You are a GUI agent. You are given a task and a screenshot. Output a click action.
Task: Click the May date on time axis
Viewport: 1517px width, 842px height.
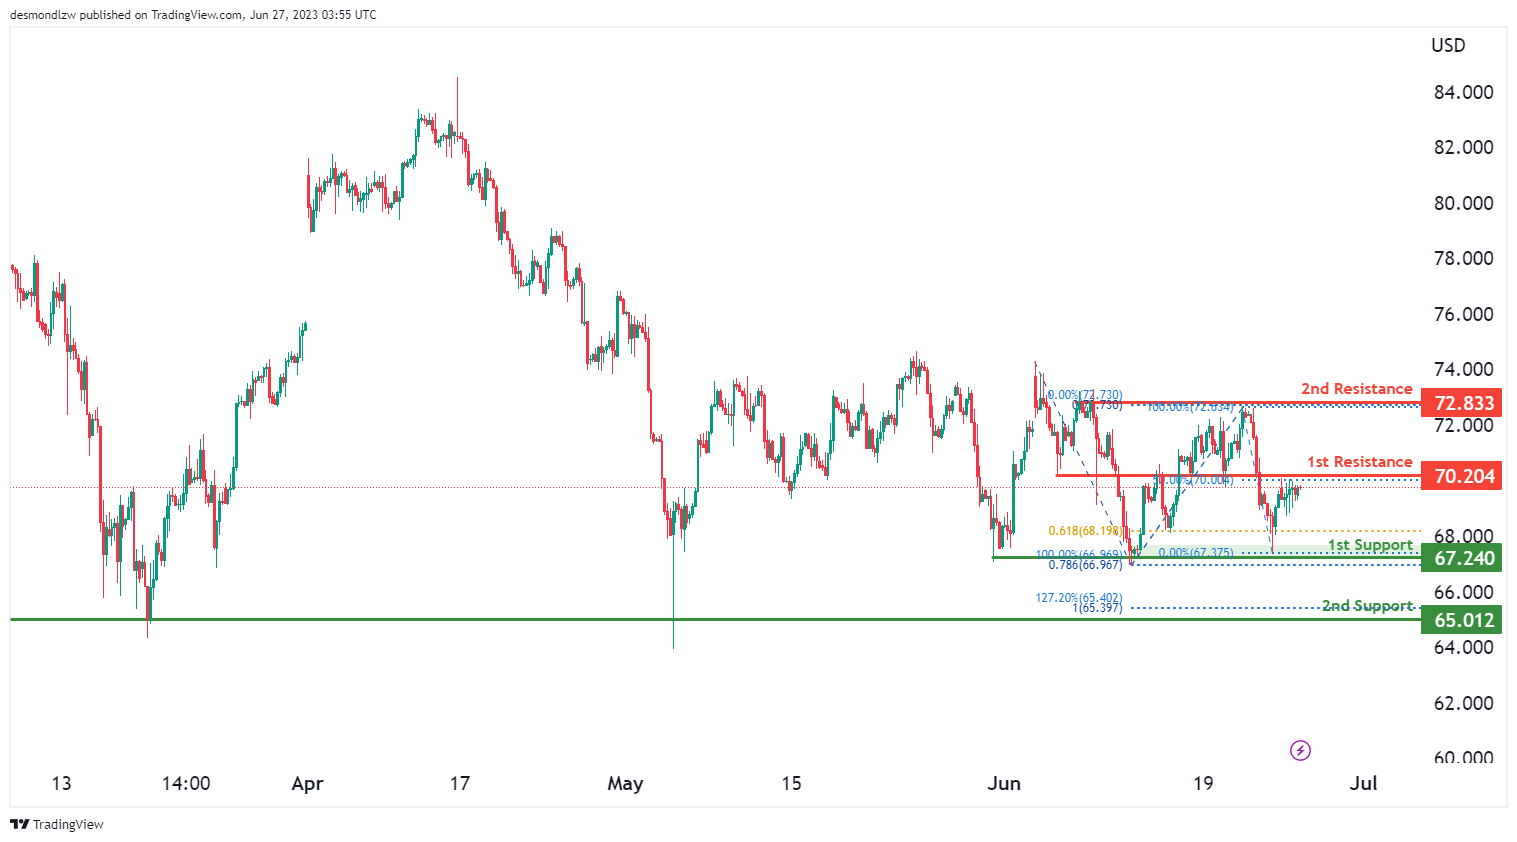[625, 783]
